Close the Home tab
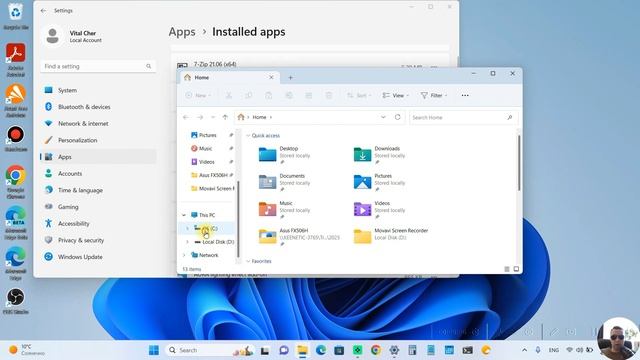Screen dimensions: 640x360 coord(271,77)
